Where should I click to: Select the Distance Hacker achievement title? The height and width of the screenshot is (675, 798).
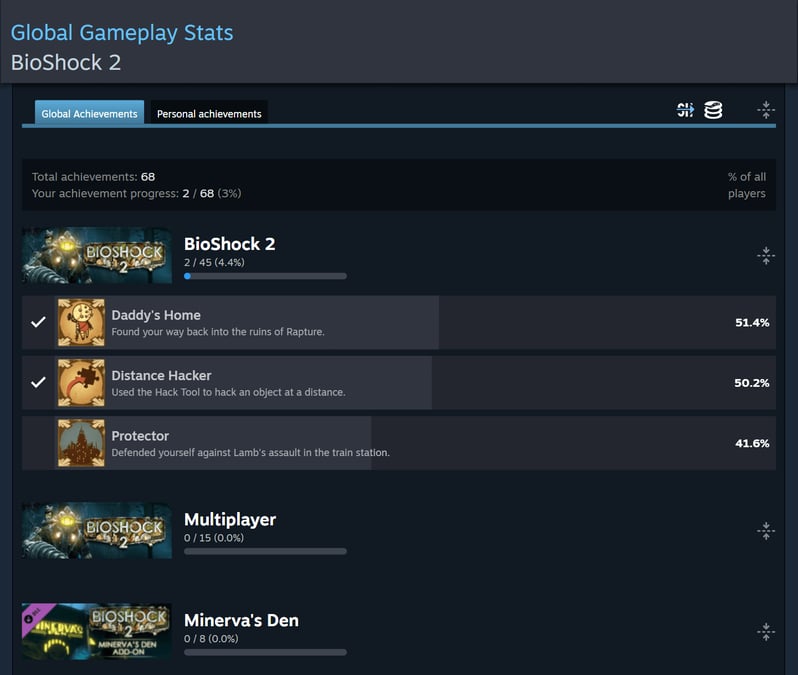pyautogui.click(x=161, y=376)
